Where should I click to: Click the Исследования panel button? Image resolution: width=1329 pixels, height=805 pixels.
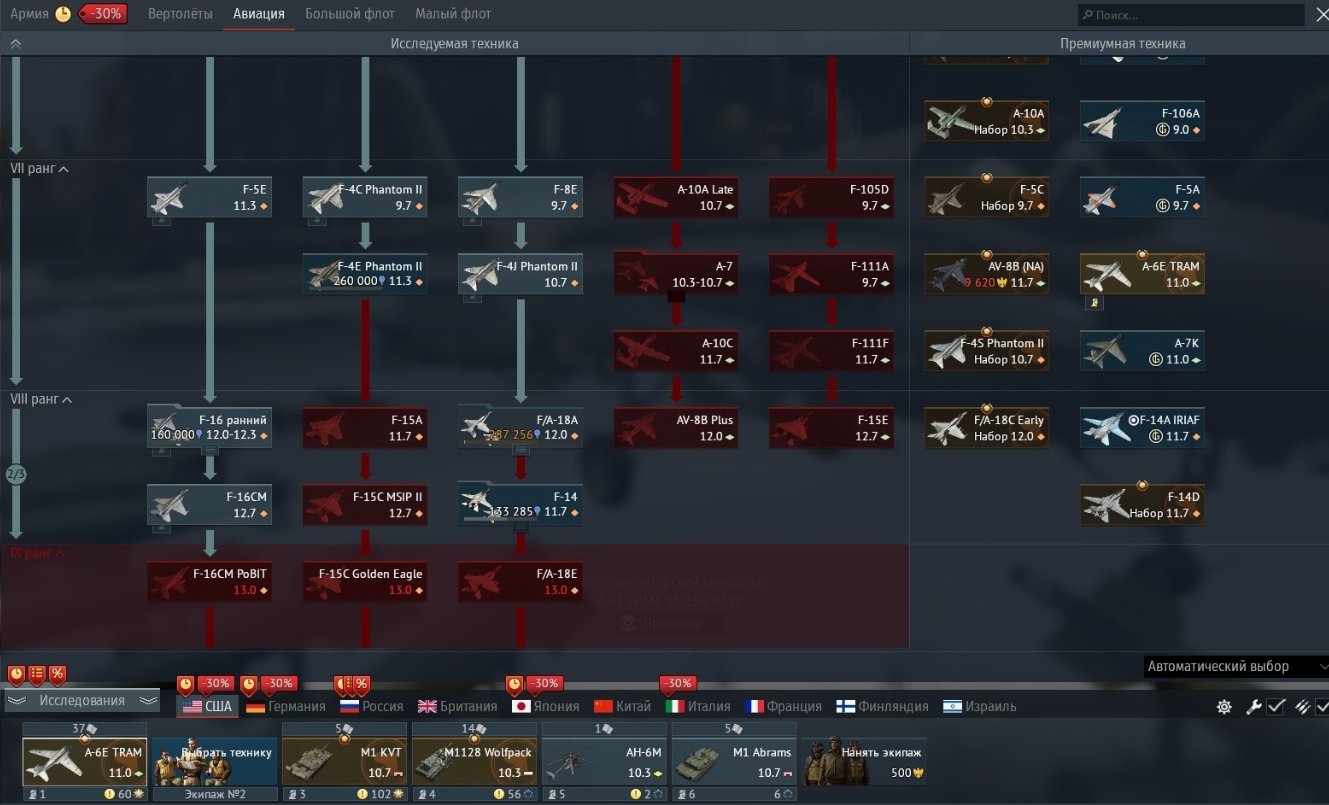point(82,701)
